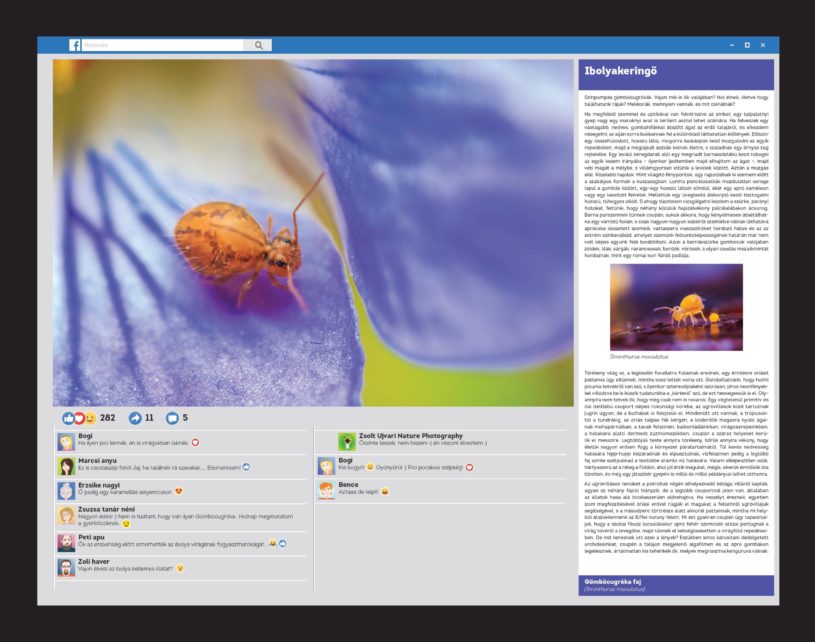Maximize the window

click(746, 45)
